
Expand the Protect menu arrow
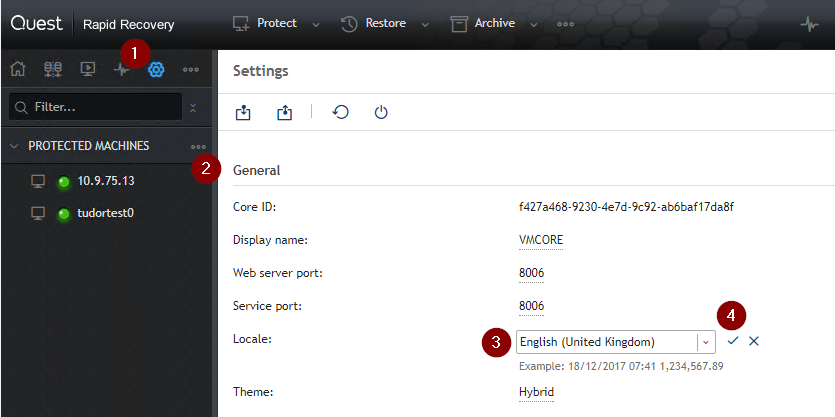point(316,24)
